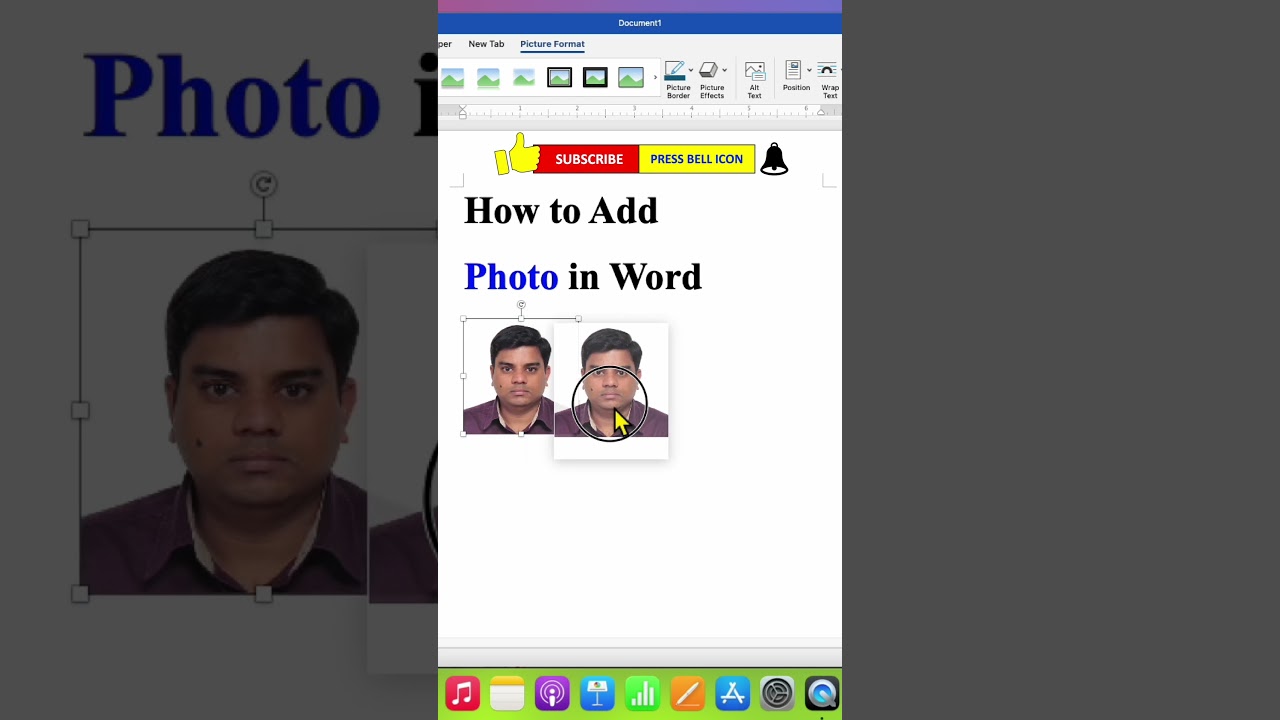Open Podcasts from the Dock

[552, 693]
